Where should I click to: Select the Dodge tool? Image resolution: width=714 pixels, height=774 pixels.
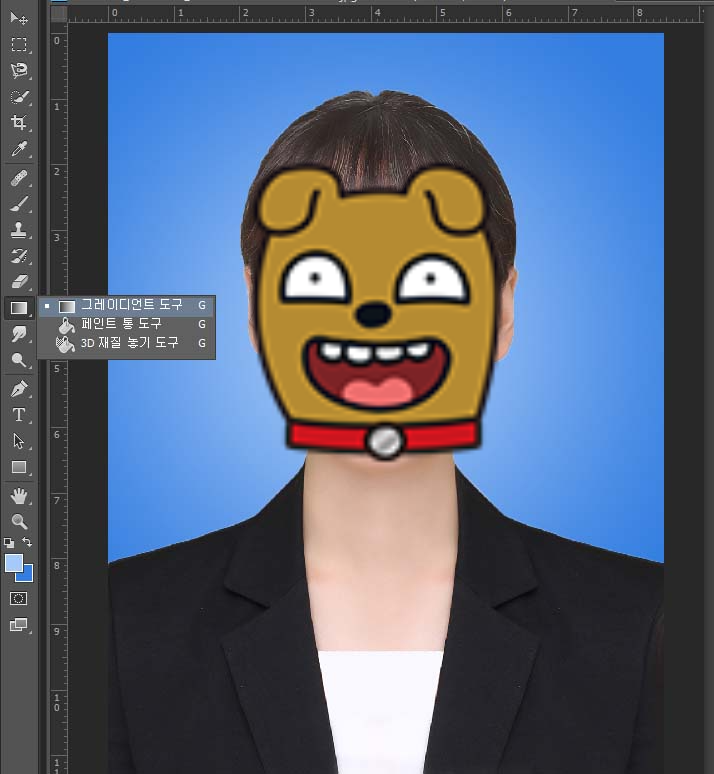(x=19, y=360)
